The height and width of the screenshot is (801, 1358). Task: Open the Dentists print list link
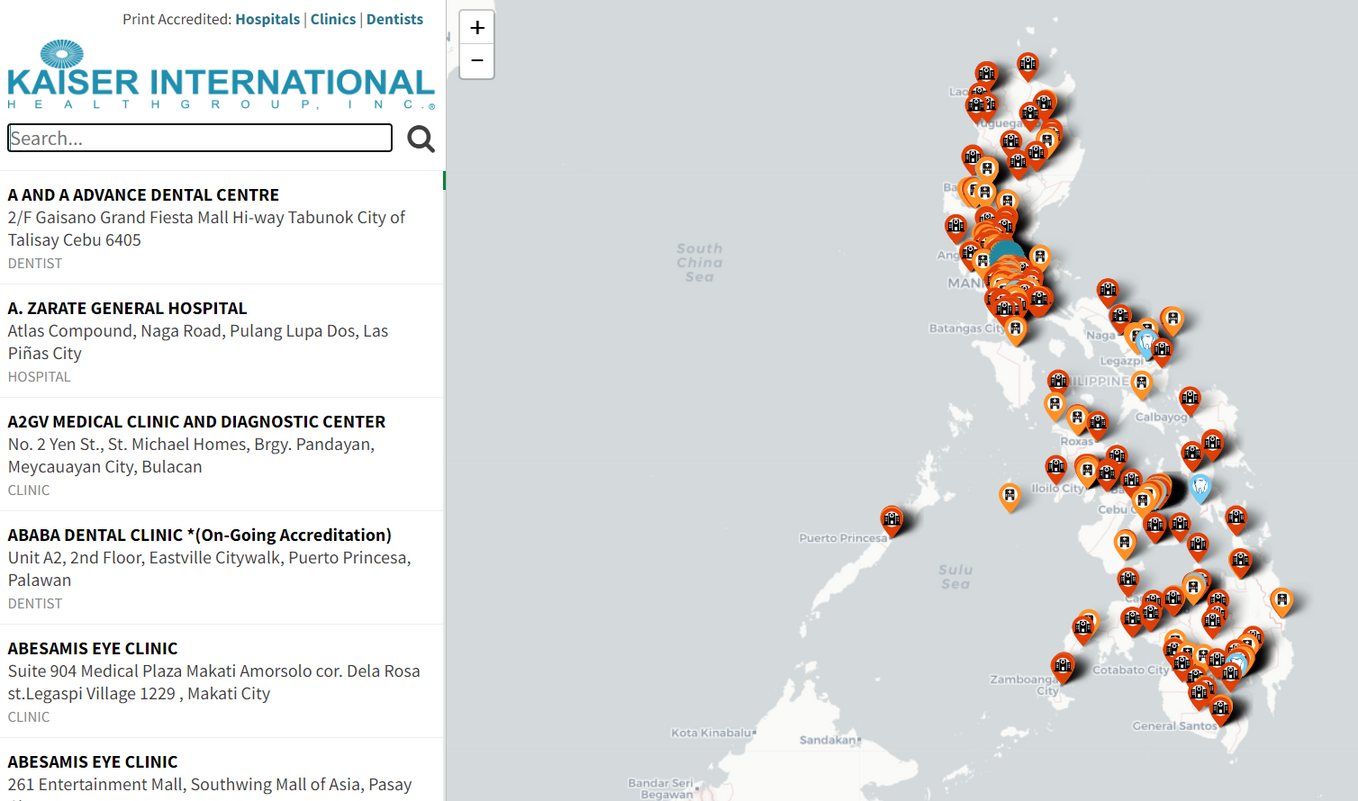pos(394,19)
